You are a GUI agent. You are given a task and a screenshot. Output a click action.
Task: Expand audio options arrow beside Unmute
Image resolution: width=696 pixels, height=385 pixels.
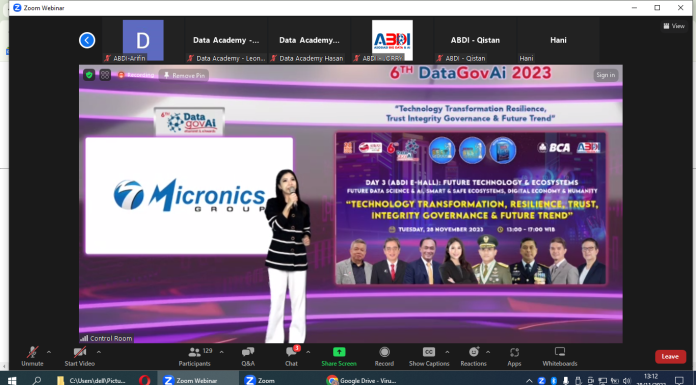pyautogui.click(x=49, y=352)
